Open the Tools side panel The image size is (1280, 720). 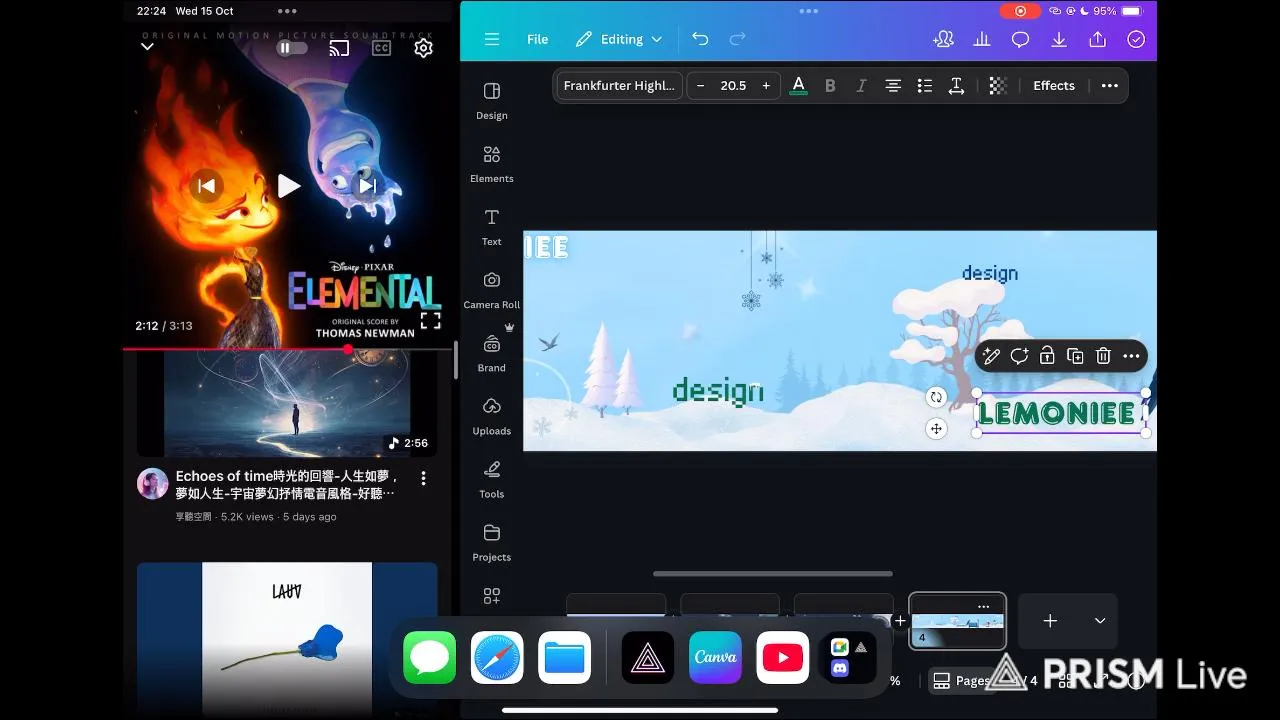(492, 479)
